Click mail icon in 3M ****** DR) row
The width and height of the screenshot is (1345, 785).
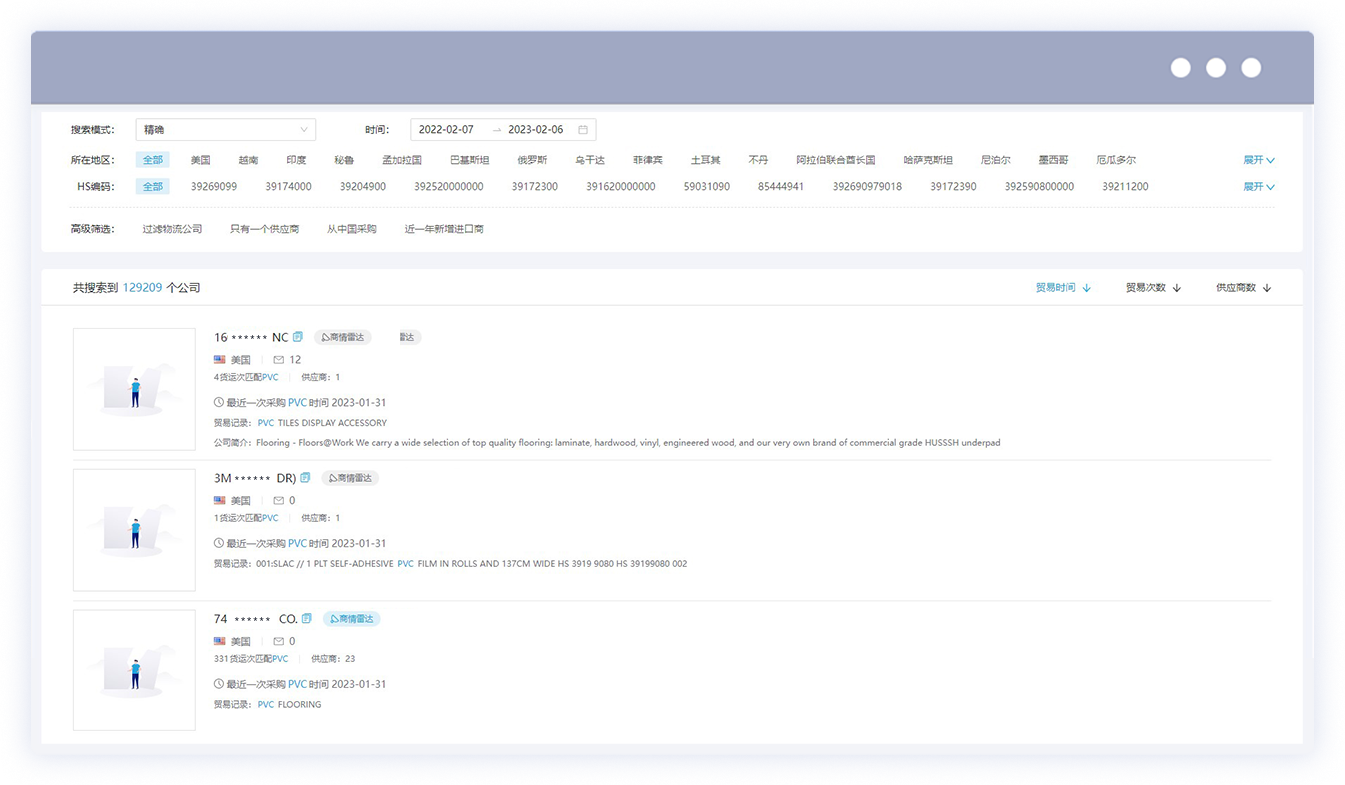tap(279, 500)
